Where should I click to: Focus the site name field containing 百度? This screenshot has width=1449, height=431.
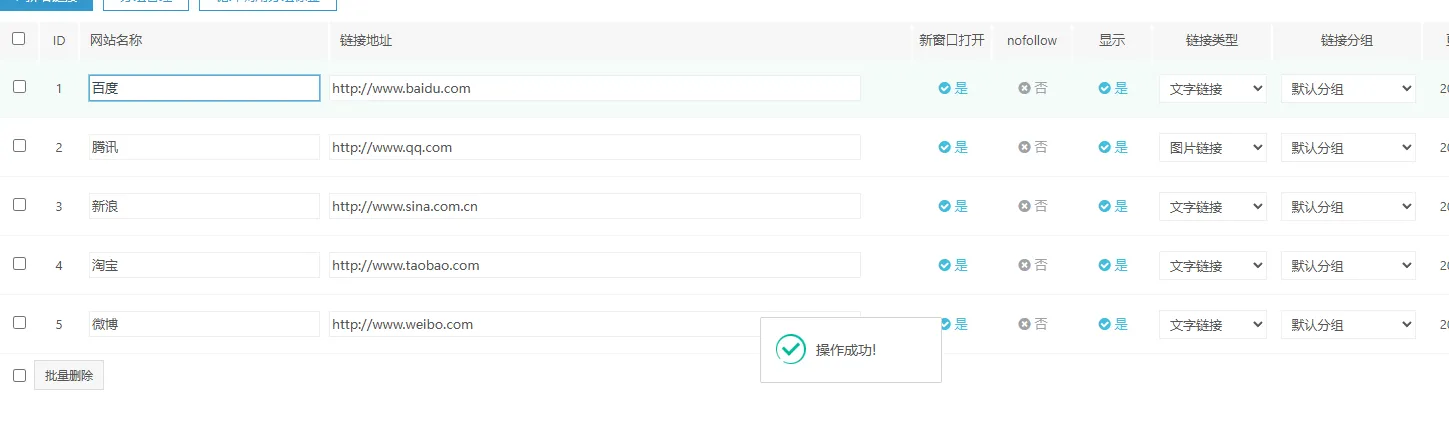coord(204,88)
